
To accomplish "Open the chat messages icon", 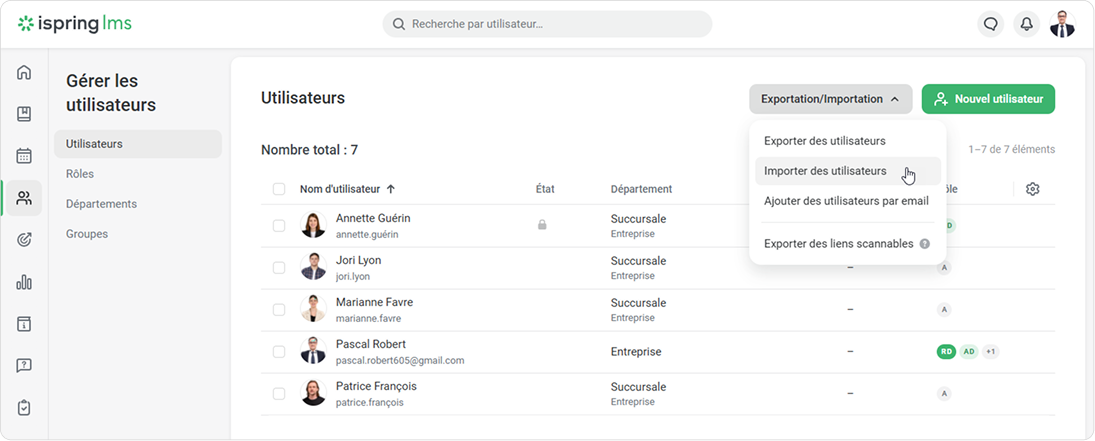I will 990,24.
